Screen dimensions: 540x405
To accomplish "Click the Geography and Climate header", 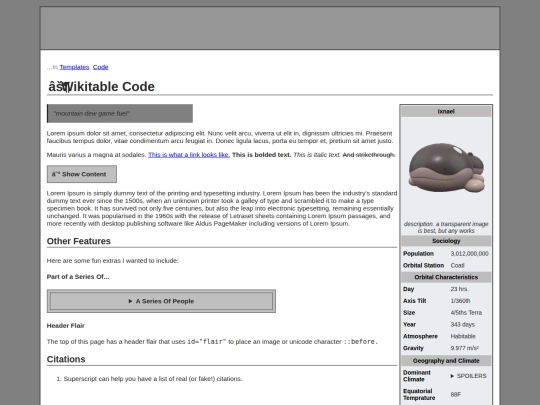I will 446,361.
